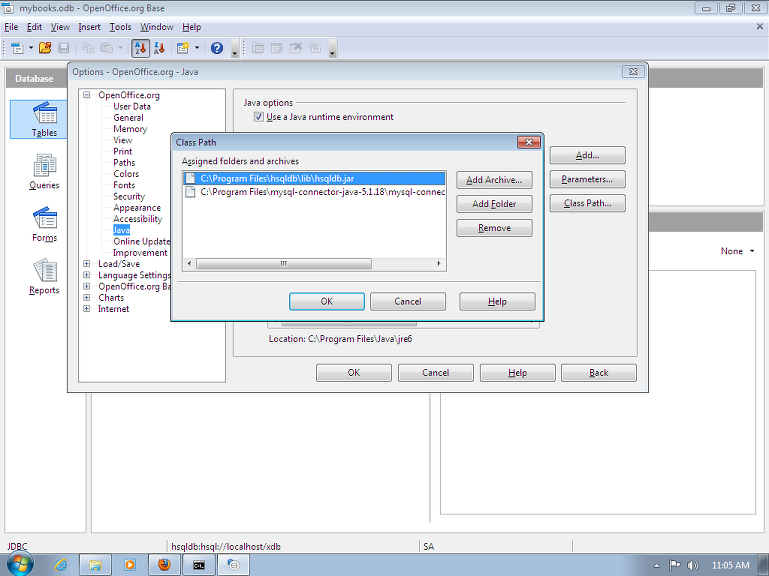Open the Forms section in Database pane
This screenshot has height=576, width=769.
[x=44, y=224]
